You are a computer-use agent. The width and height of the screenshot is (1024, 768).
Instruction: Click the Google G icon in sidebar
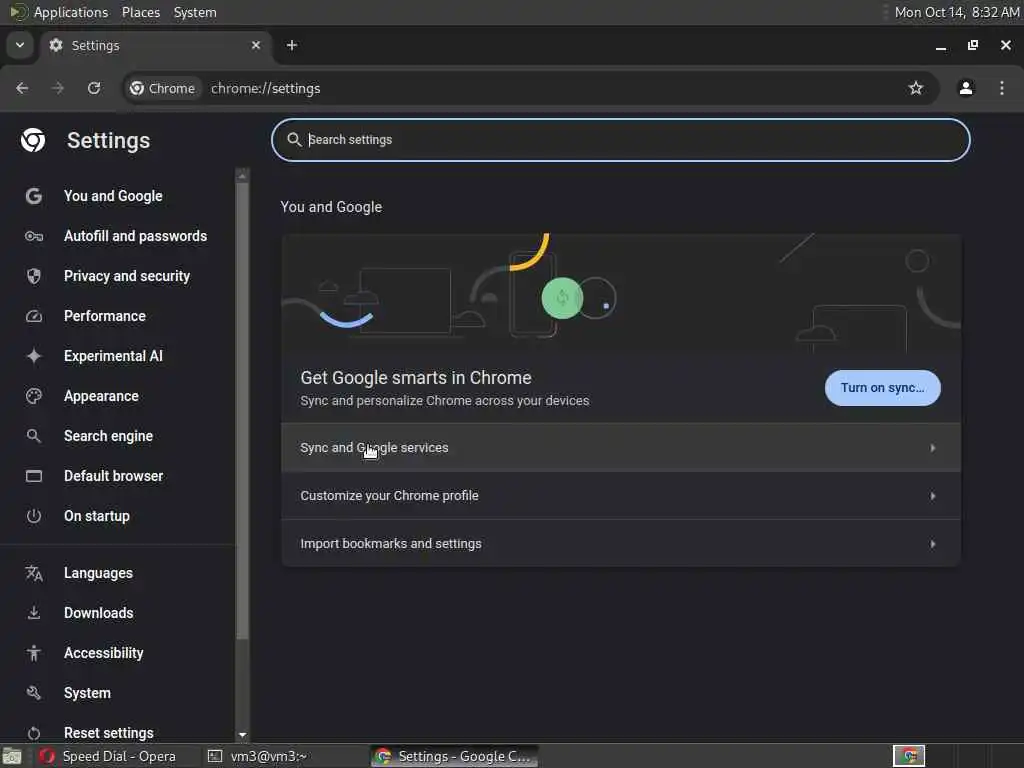[x=34, y=196]
